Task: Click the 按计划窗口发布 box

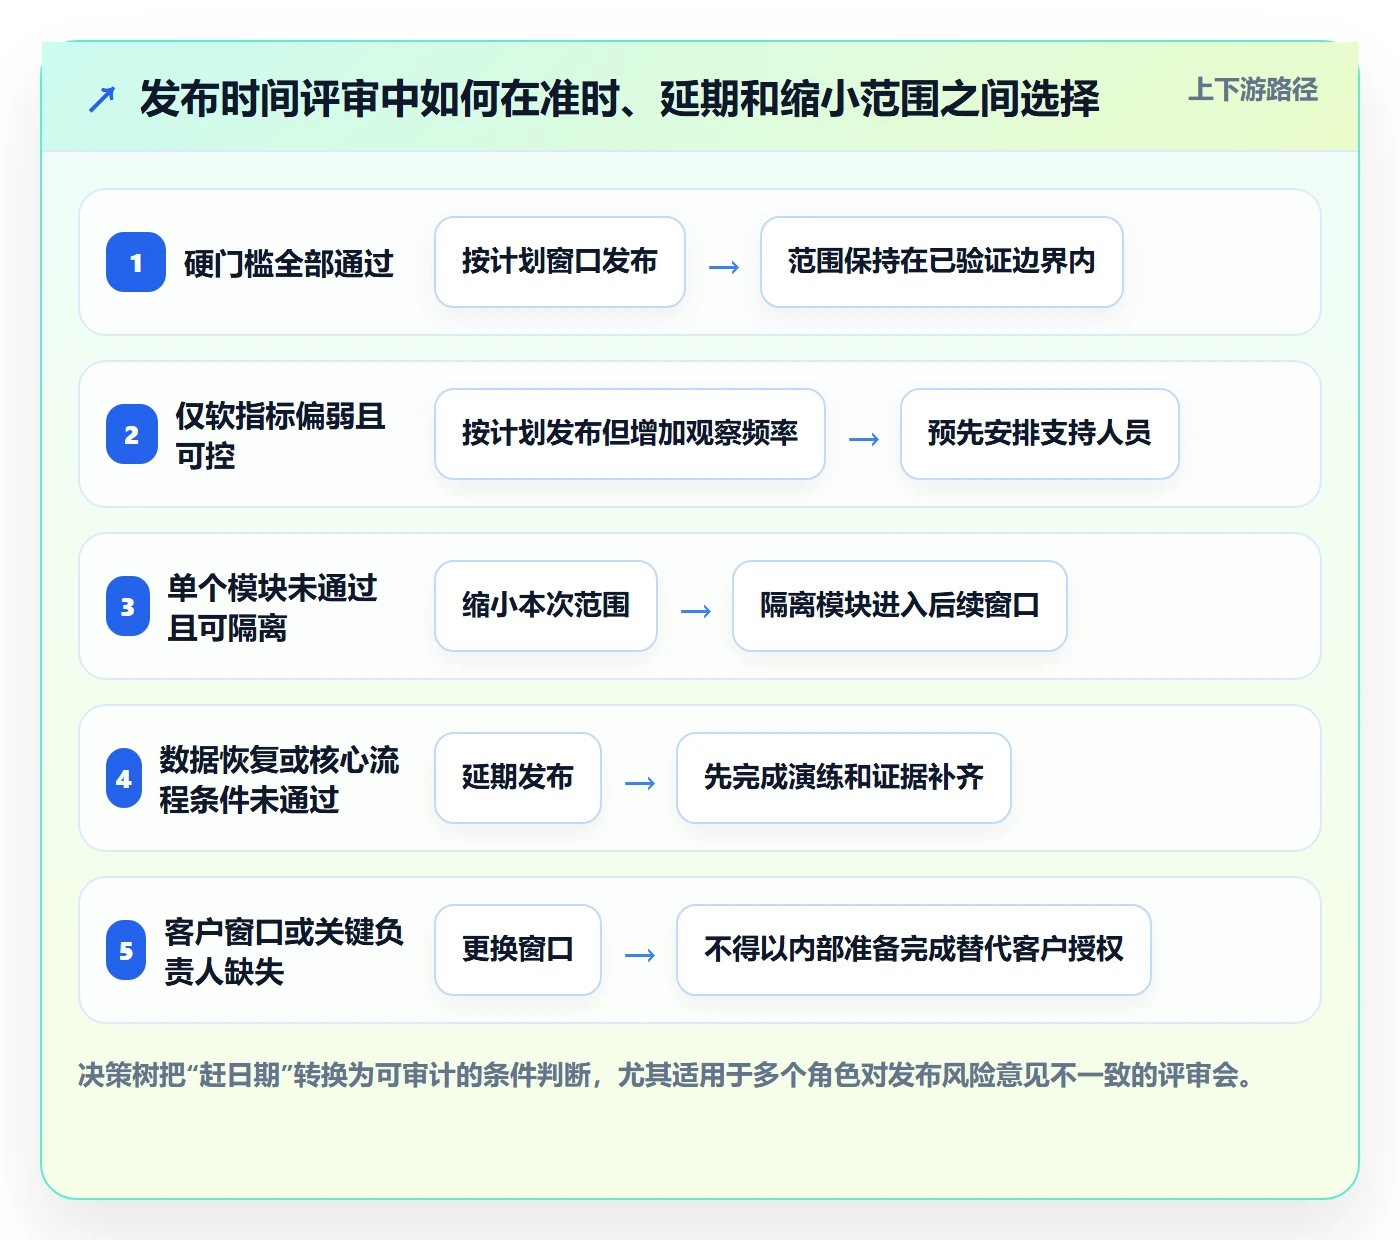Action: click(560, 262)
